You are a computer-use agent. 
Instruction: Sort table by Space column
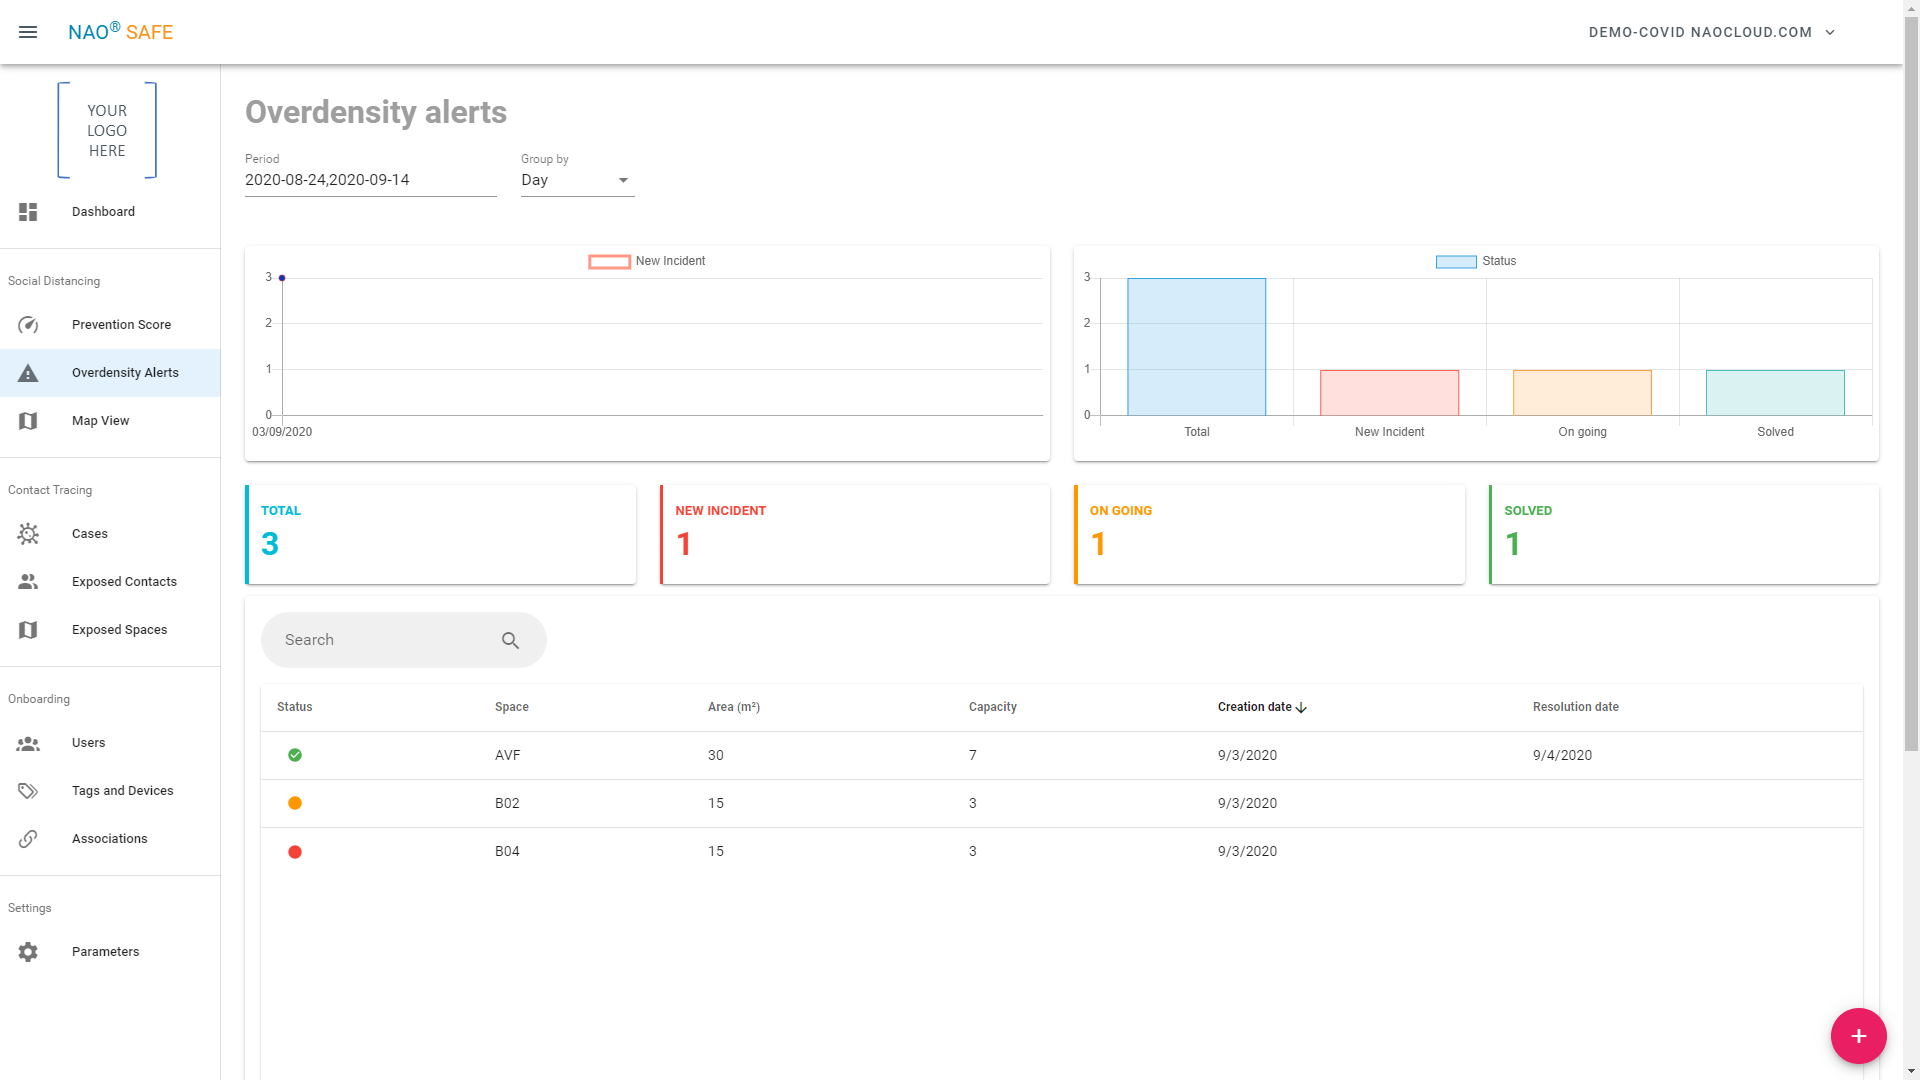click(512, 707)
